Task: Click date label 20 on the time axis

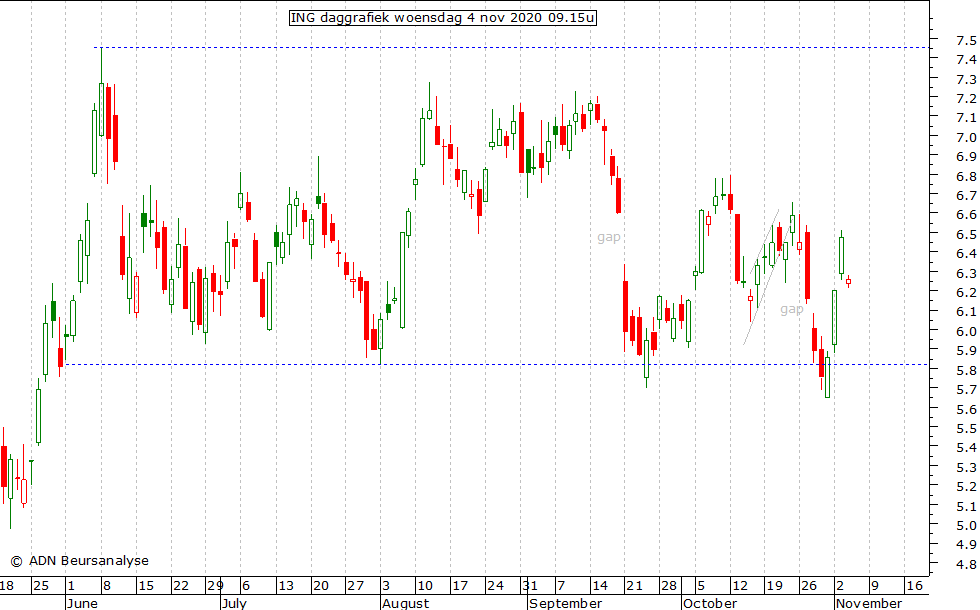Action: [321, 586]
